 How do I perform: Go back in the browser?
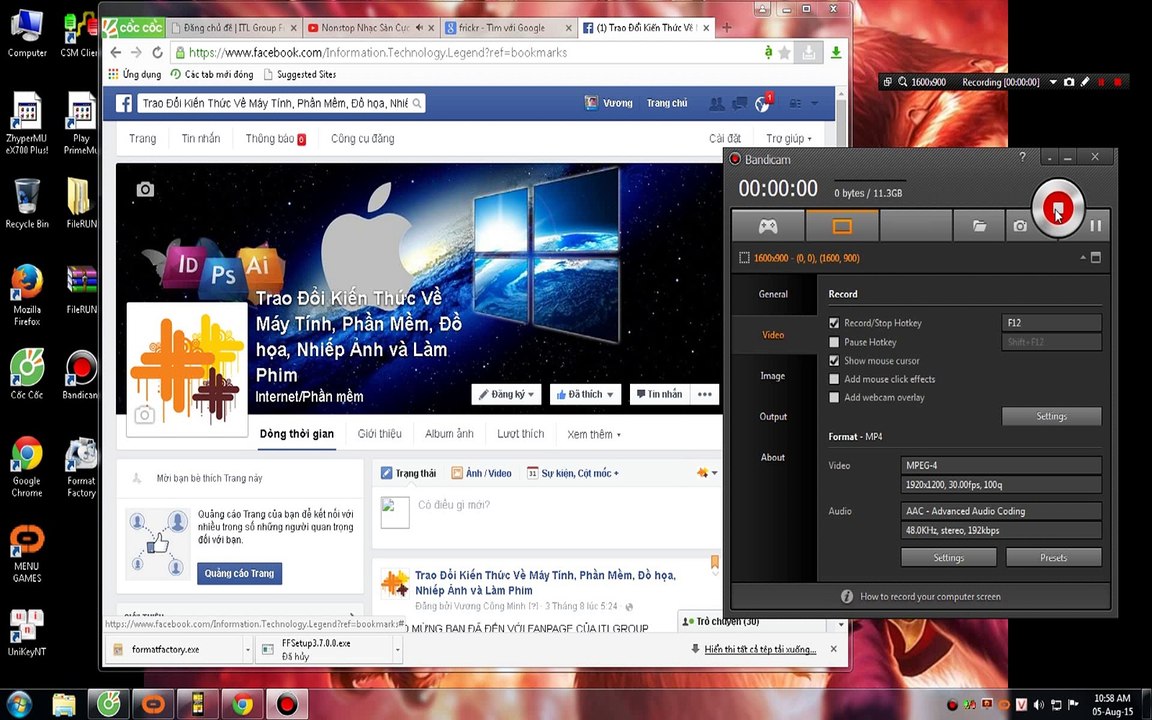(x=115, y=53)
